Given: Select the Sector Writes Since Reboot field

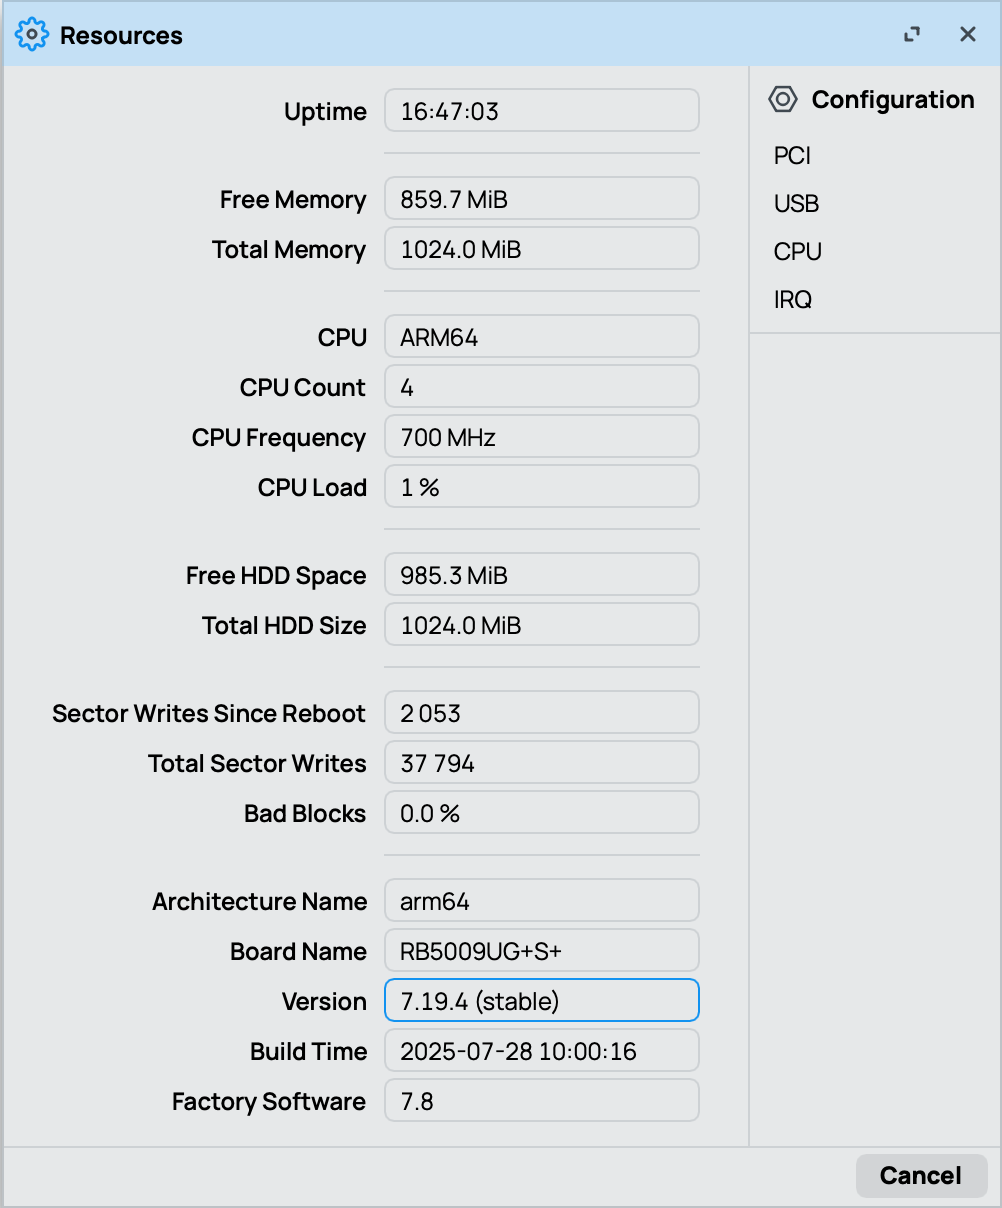Looking at the screenshot, I should 542,712.
